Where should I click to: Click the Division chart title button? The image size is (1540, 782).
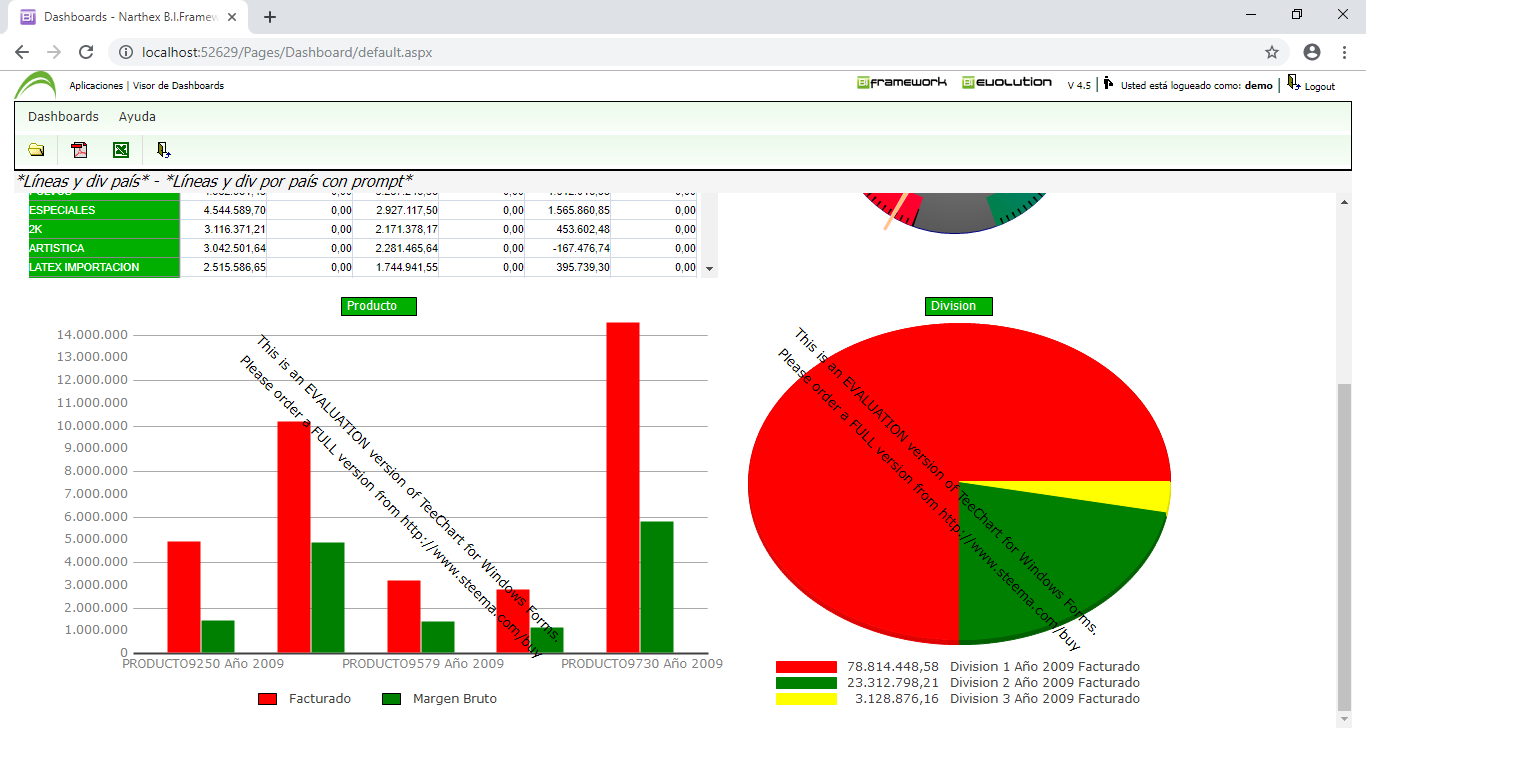pyautogui.click(x=959, y=306)
